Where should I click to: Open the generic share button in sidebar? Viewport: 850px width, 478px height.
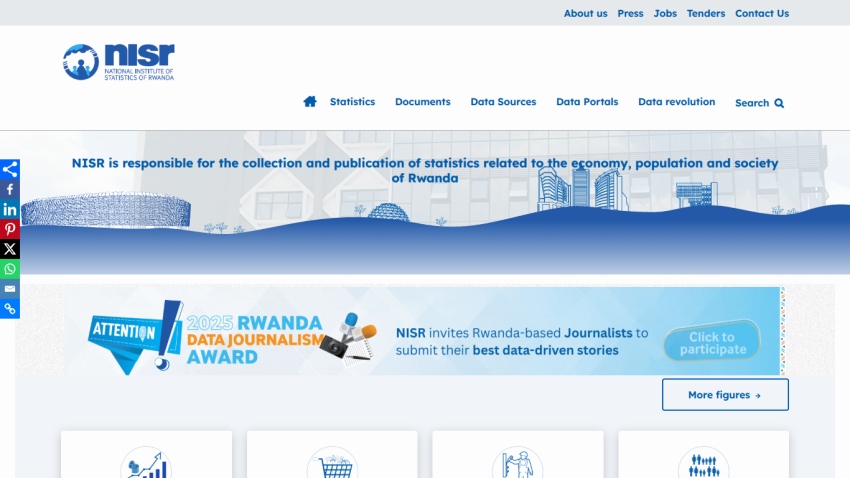click(x=10, y=170)
